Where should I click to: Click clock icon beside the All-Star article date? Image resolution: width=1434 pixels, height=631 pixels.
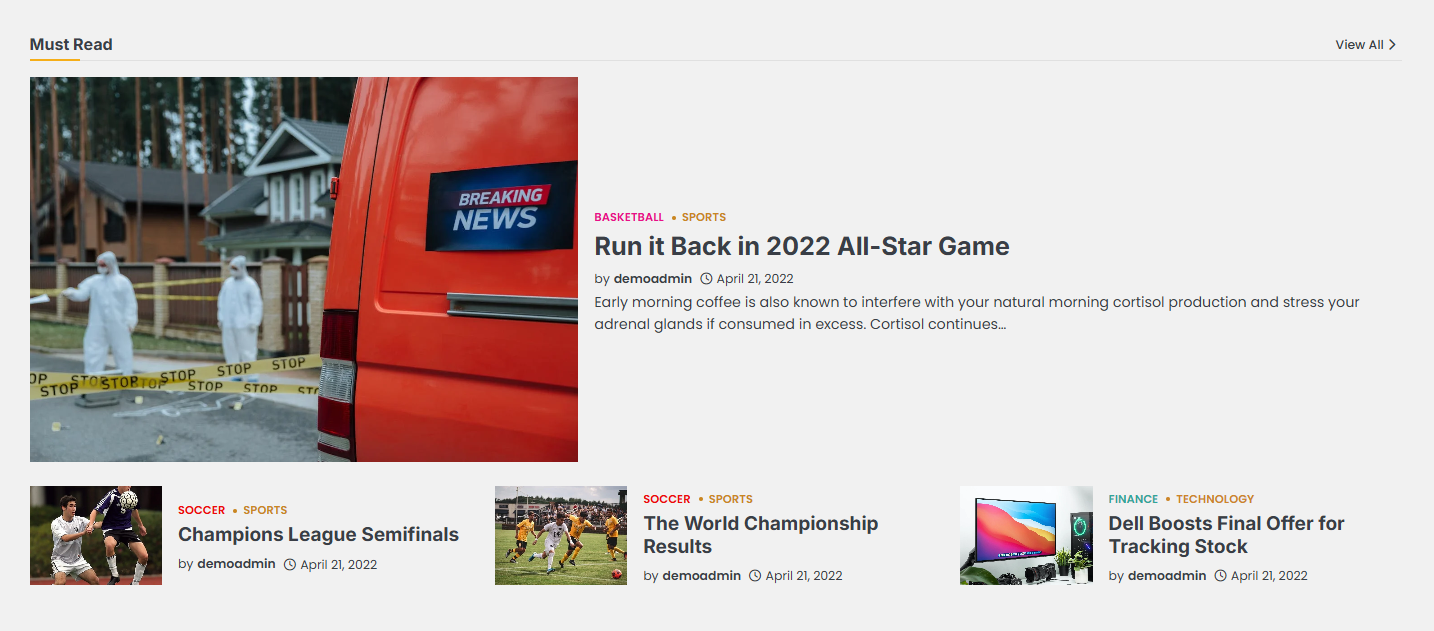(x=706, y=279)
